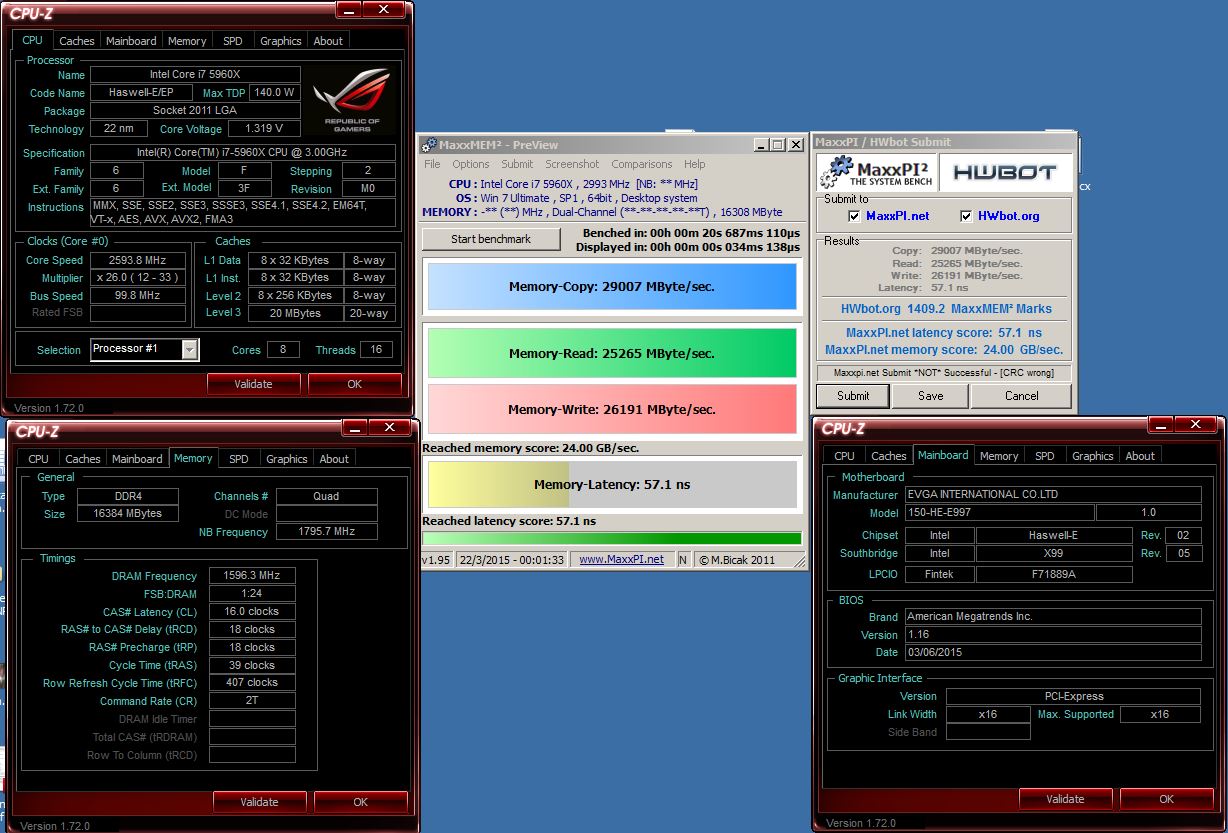1228x833 pixels.
Task: Open the www.MaxxPI.net link
Action: click(621, 559)
